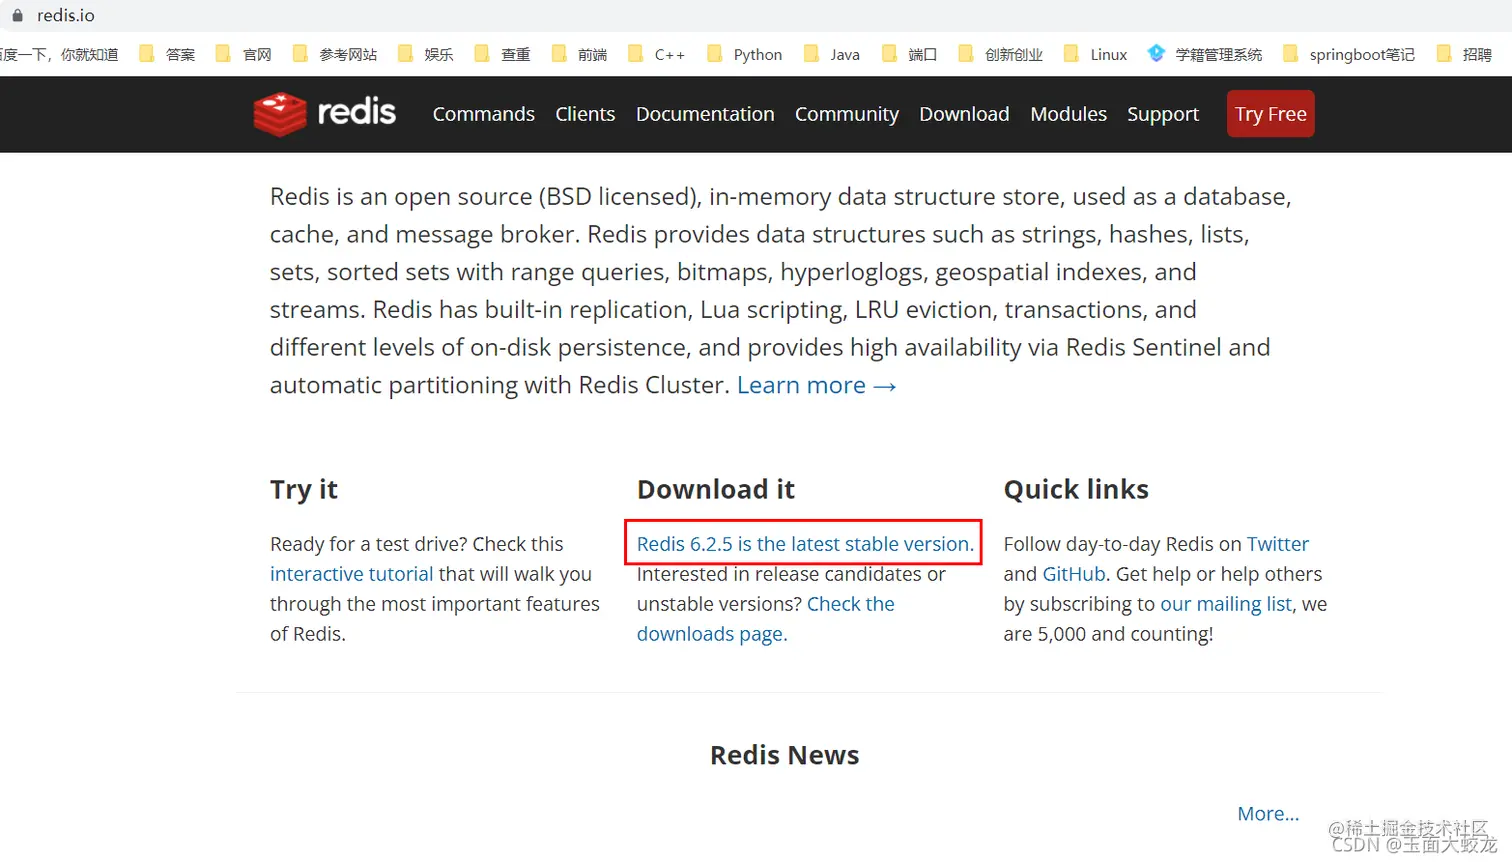Click the red Try Free button
The height and width of the screenshot is (862, 1512).
pyautogui.click(x=1270, y=114)
